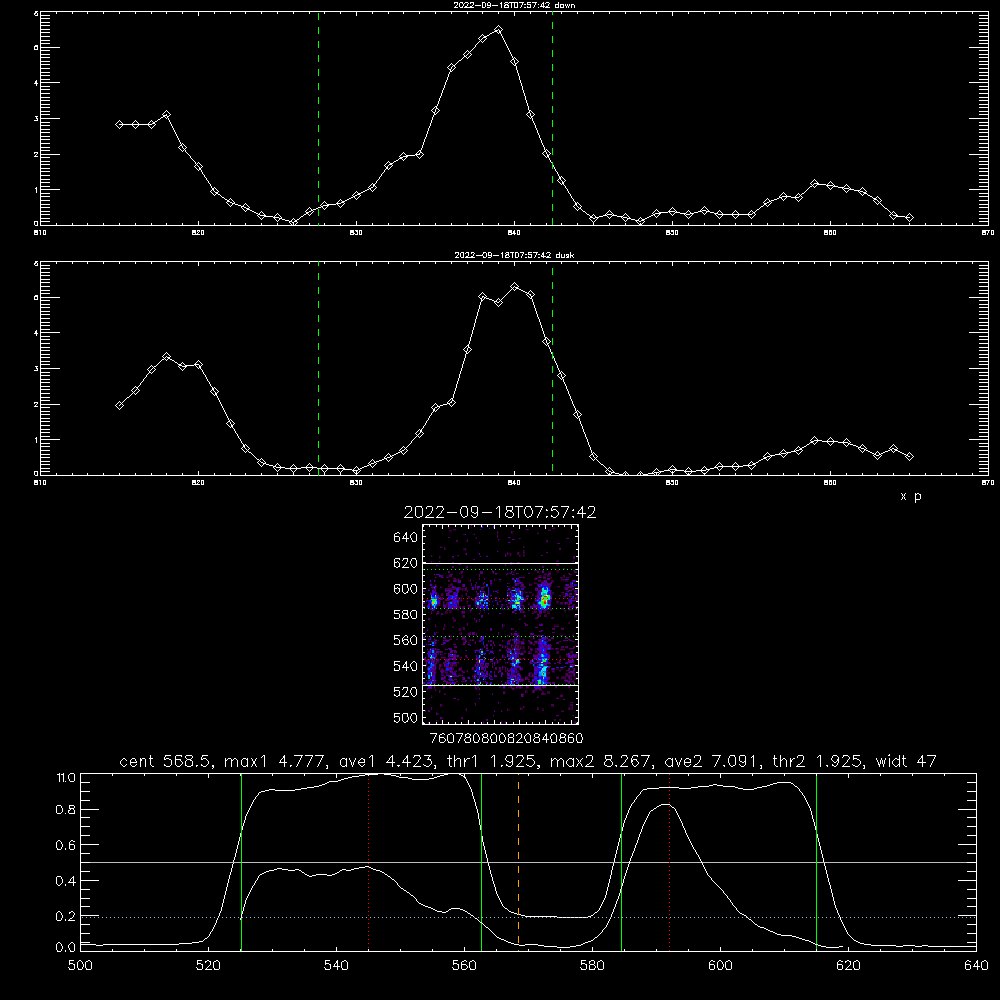This screenshot has width=1000, height=1000.
Task: Click the green vertical line near 585
Action: (621, 861)
